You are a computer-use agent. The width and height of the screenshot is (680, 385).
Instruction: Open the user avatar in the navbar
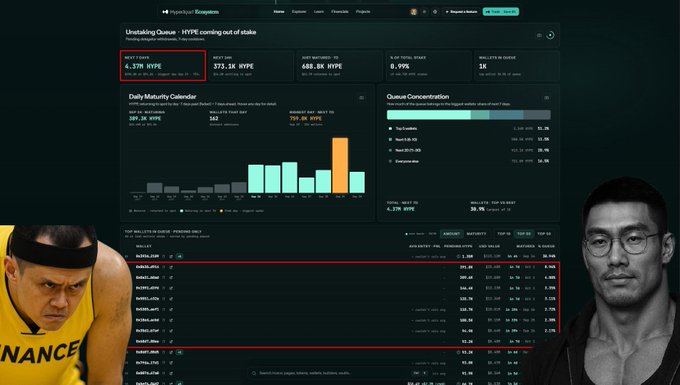point(413,12)
